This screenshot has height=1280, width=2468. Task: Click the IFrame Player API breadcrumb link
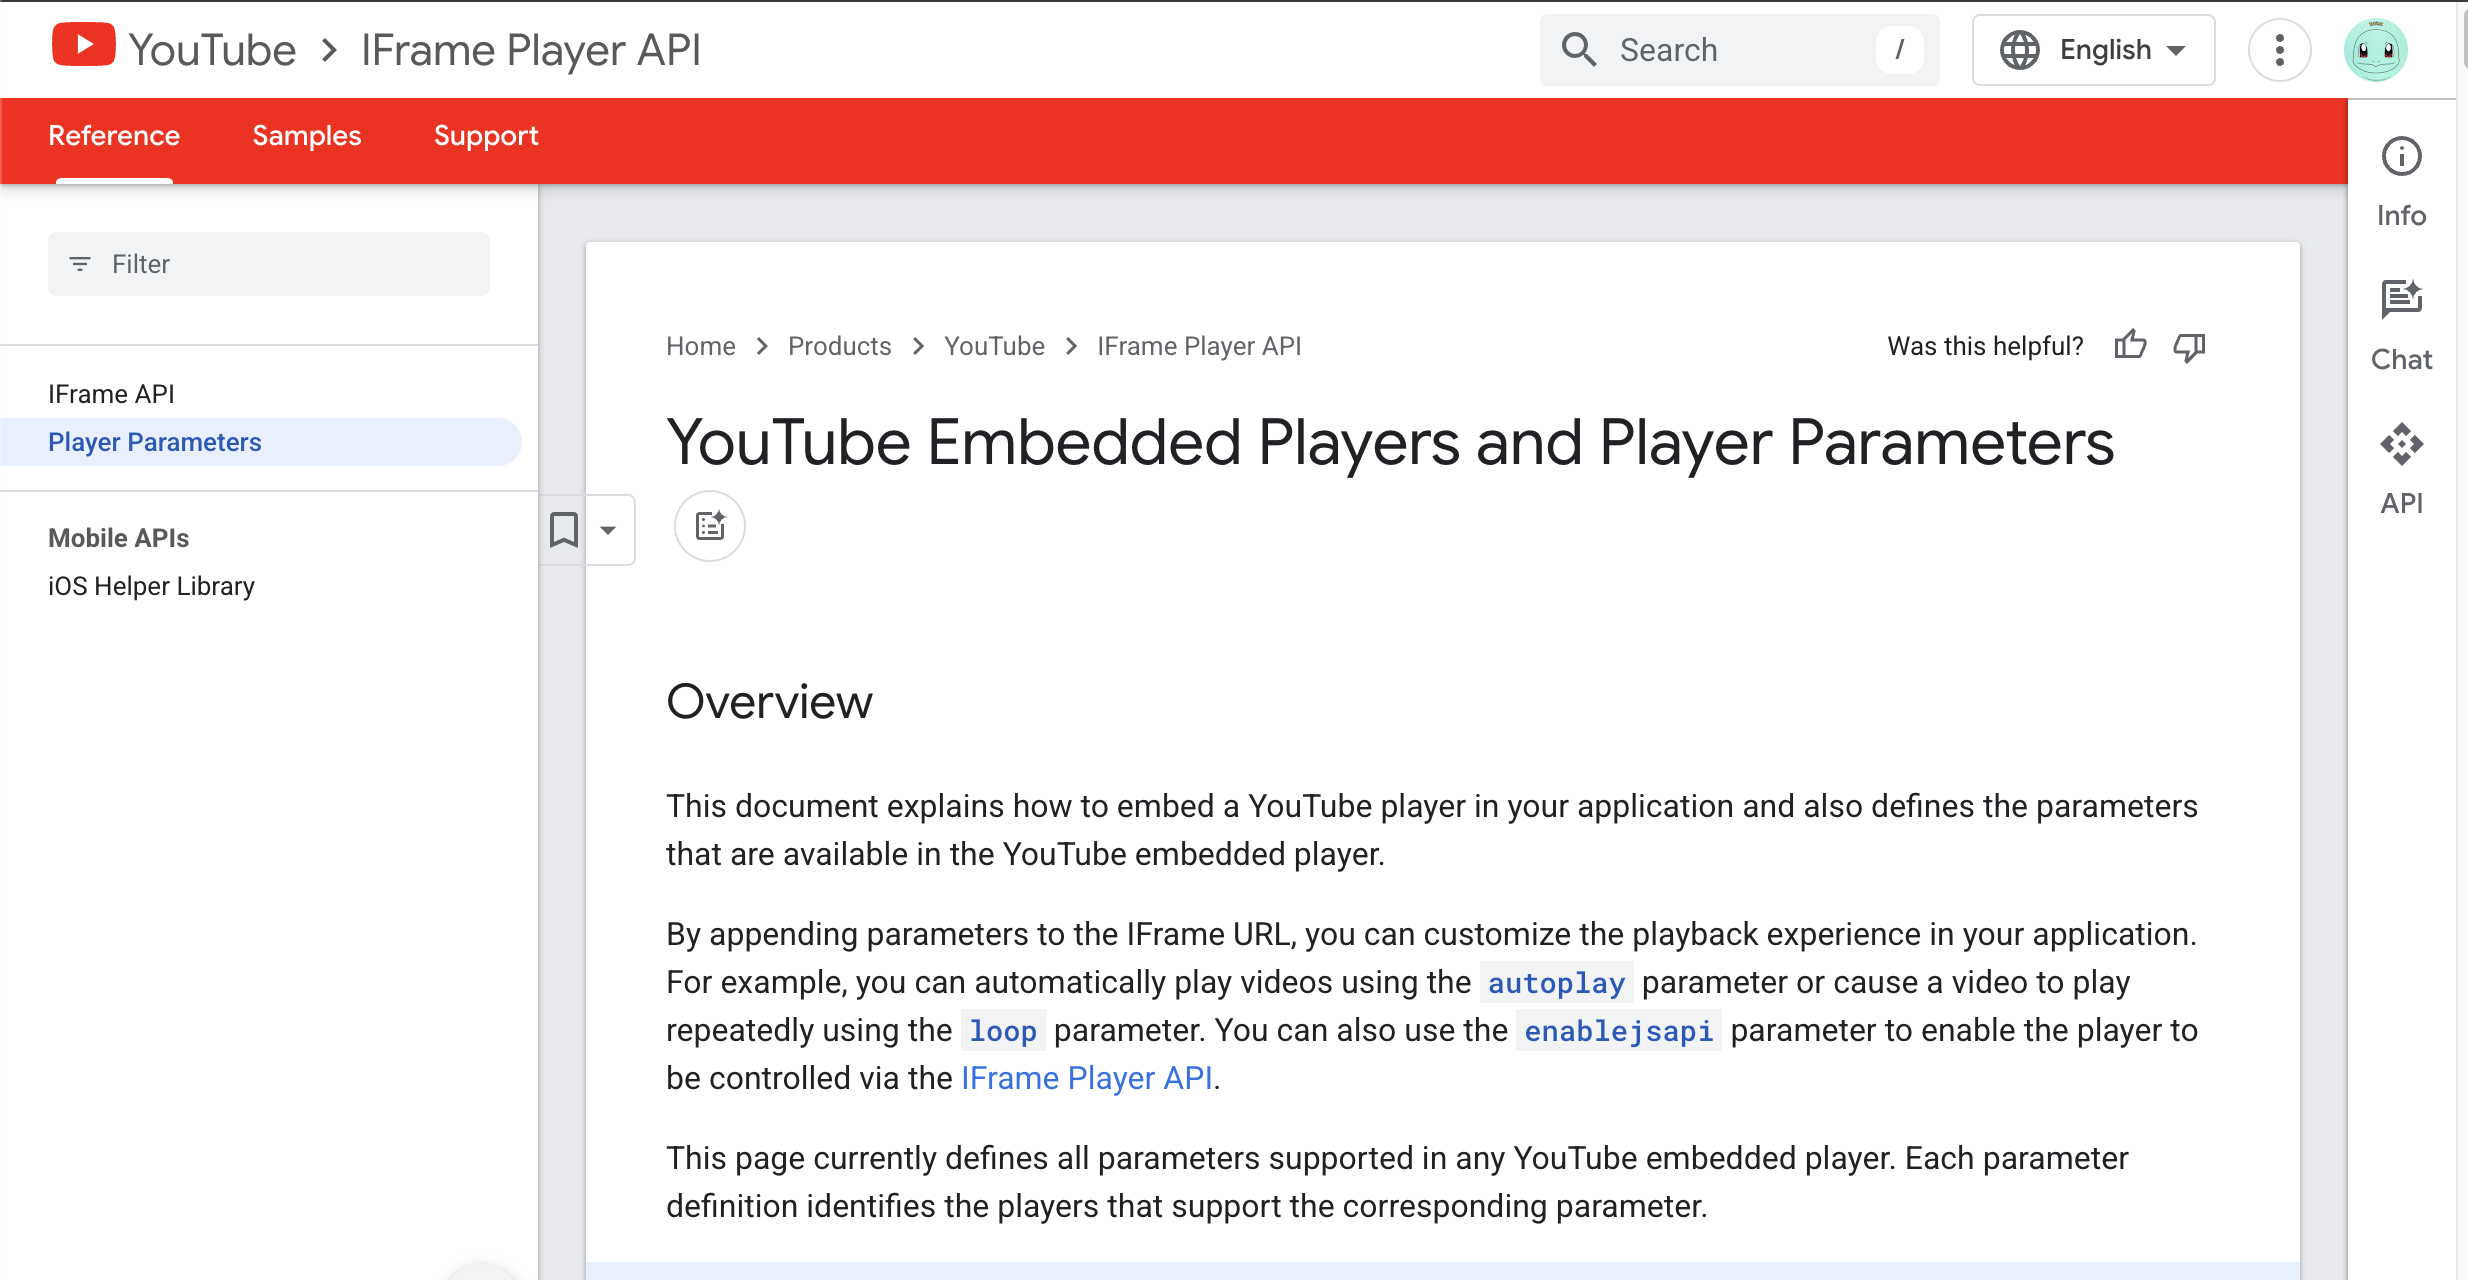tap(1199, 346)
